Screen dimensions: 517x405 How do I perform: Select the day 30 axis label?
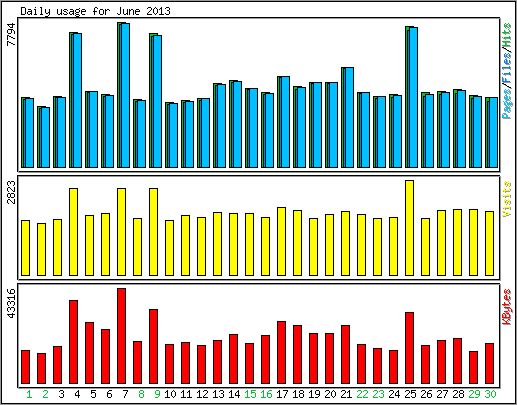(x=490, y=394)
